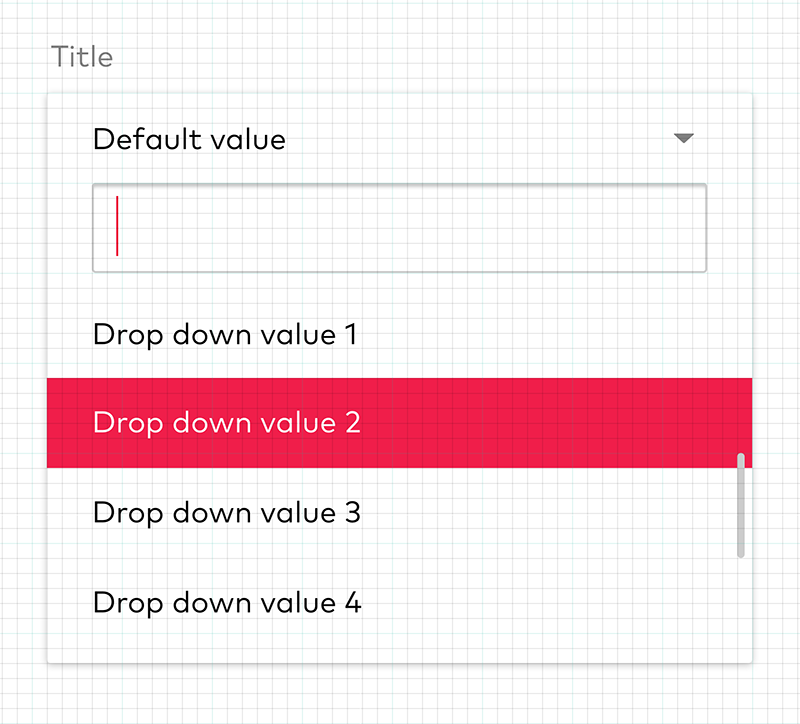Click inside the filter text box
This screenshot has width=800, height=724.
click(399, 227)
